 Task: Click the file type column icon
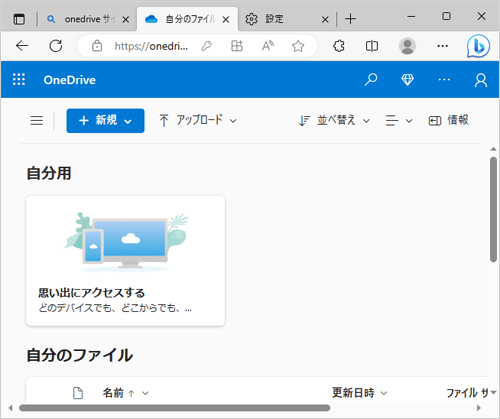click(78, 393)
